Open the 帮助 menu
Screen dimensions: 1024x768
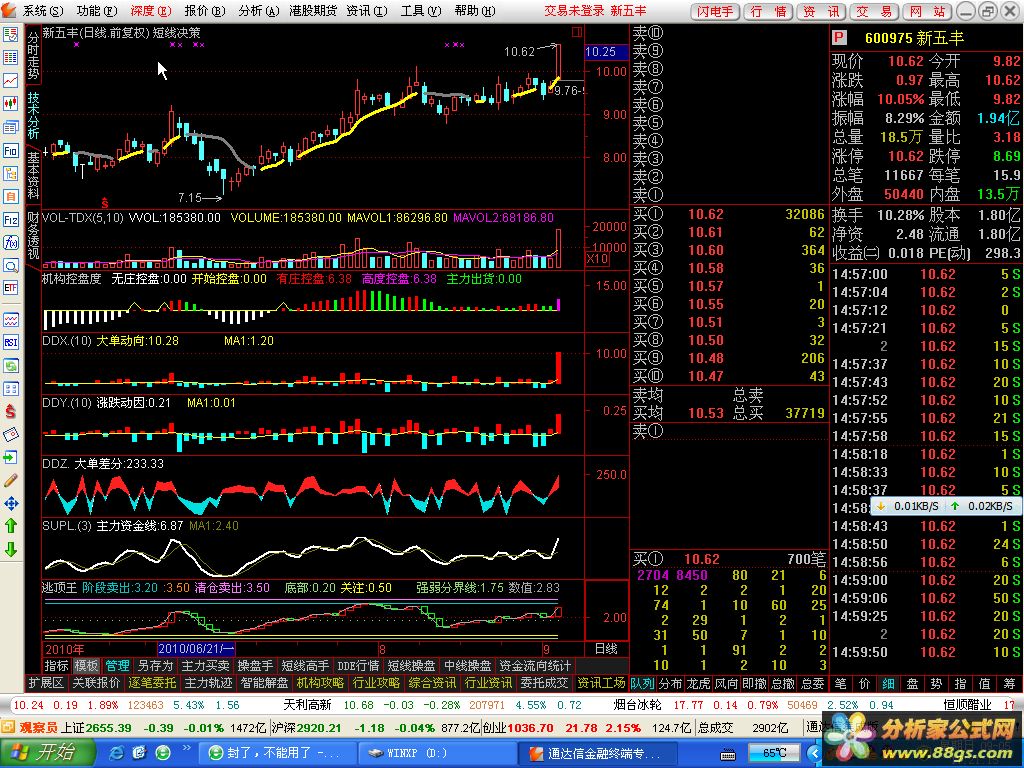coord(475,10)
